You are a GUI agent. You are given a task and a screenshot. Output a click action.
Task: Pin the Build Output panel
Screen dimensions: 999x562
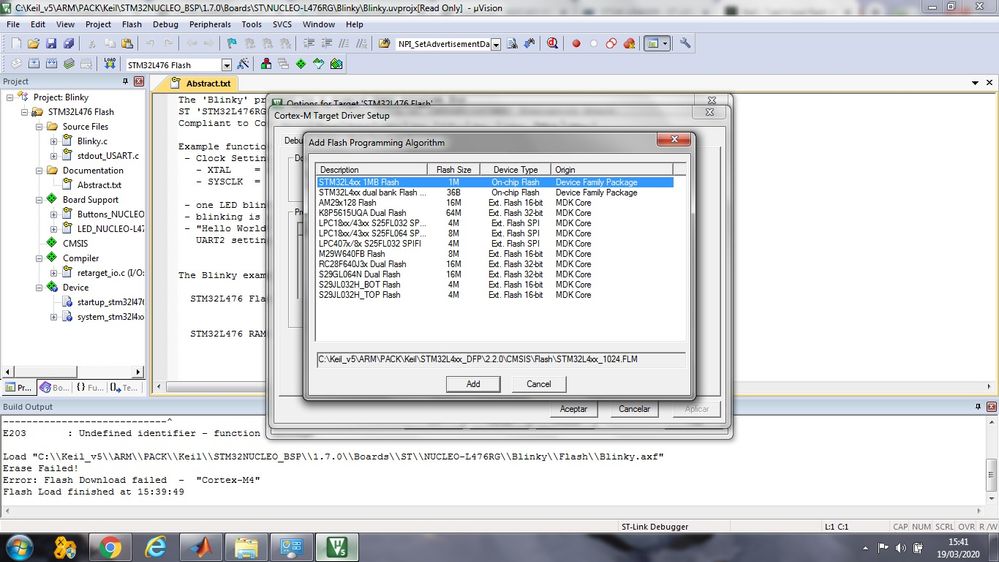978,407
